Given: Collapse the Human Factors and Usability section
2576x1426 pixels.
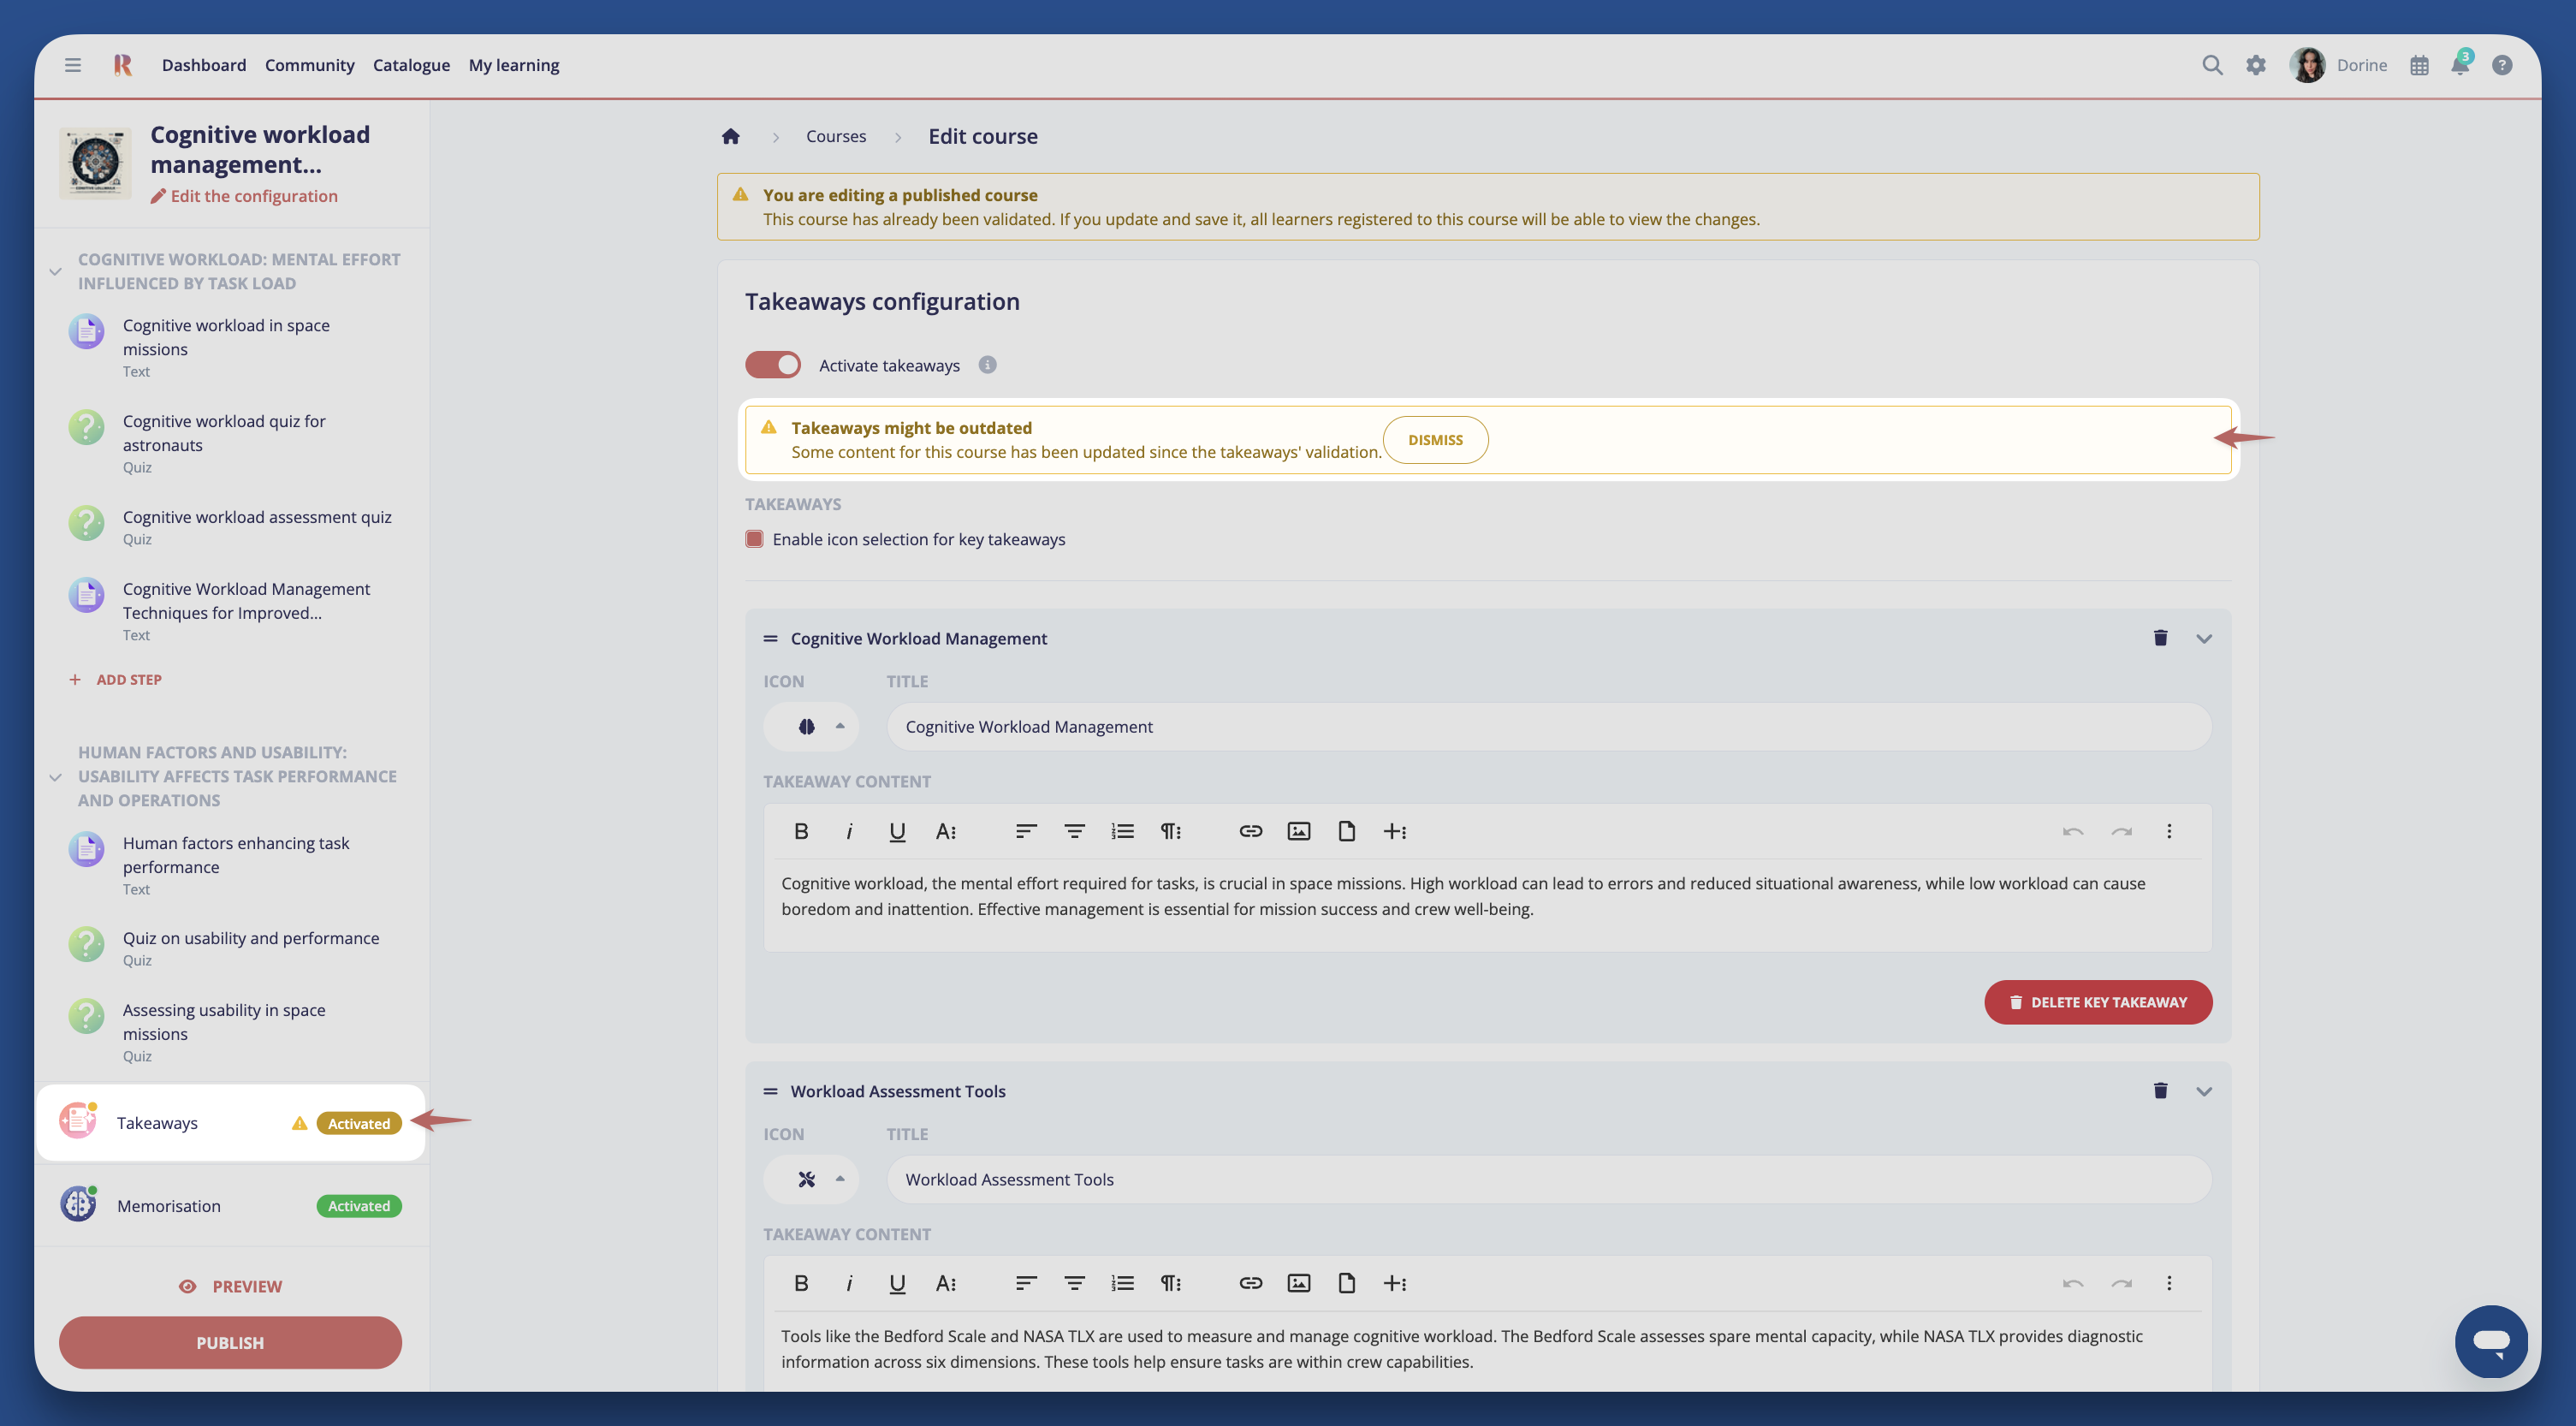Looking at the screenshot, I should click(56, 777).
